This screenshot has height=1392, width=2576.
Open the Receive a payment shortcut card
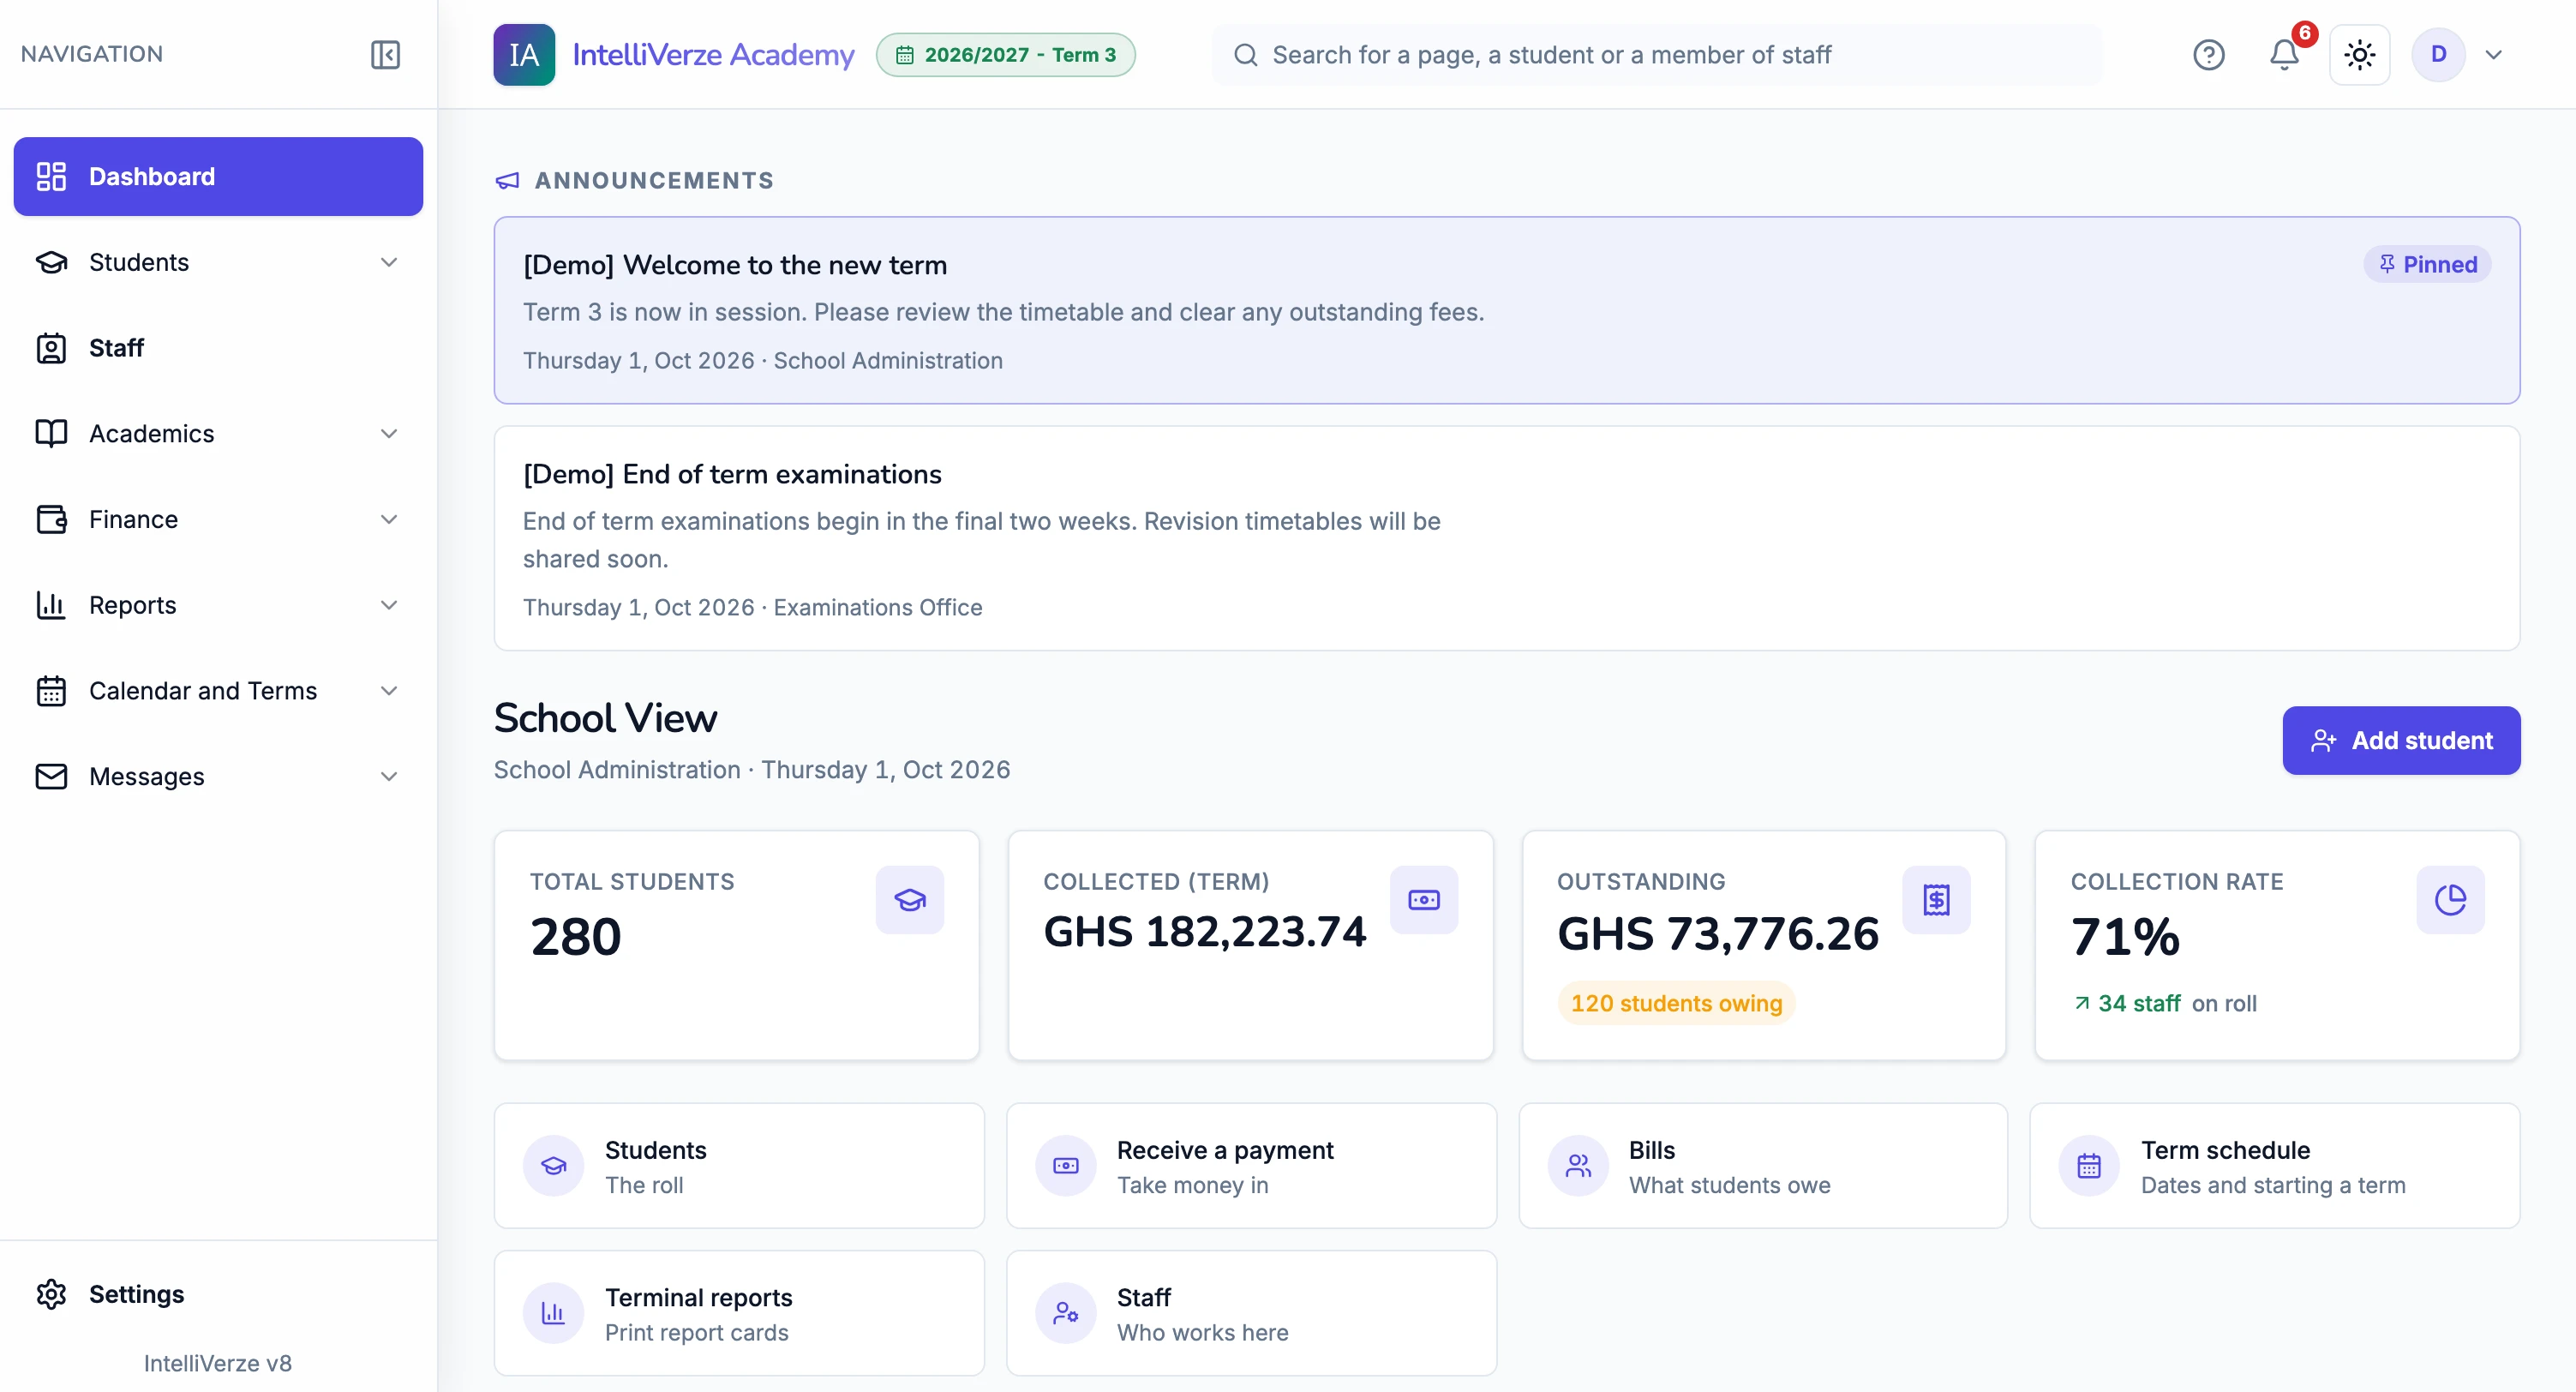(x=1250, y=1165)
